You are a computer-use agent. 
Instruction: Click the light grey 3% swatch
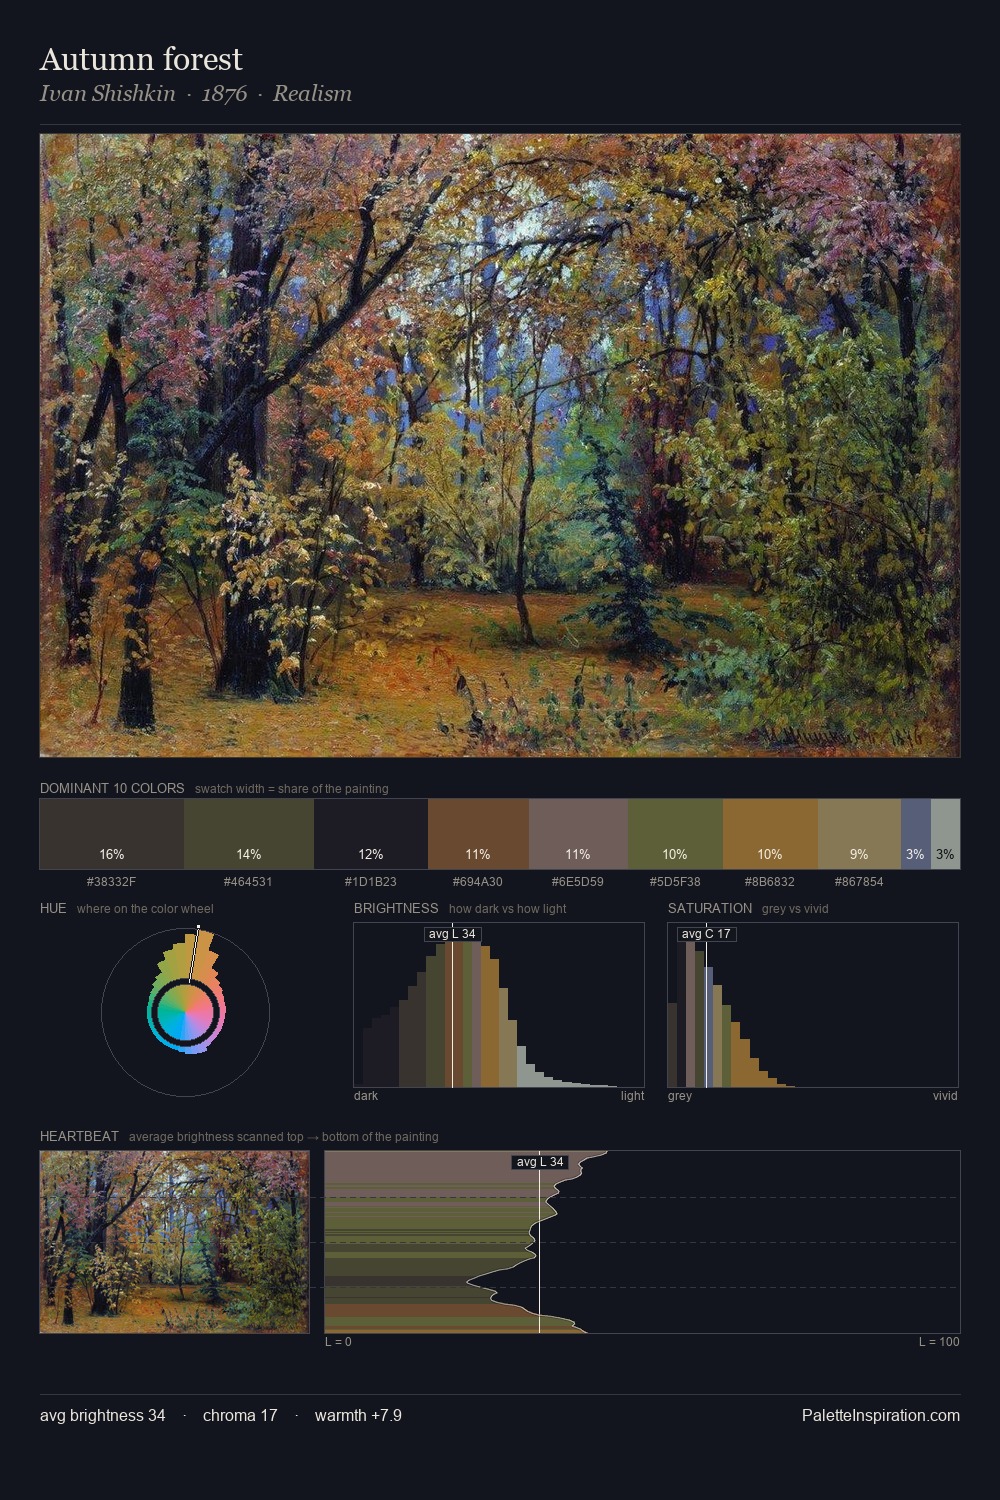[x=945, y=834]
